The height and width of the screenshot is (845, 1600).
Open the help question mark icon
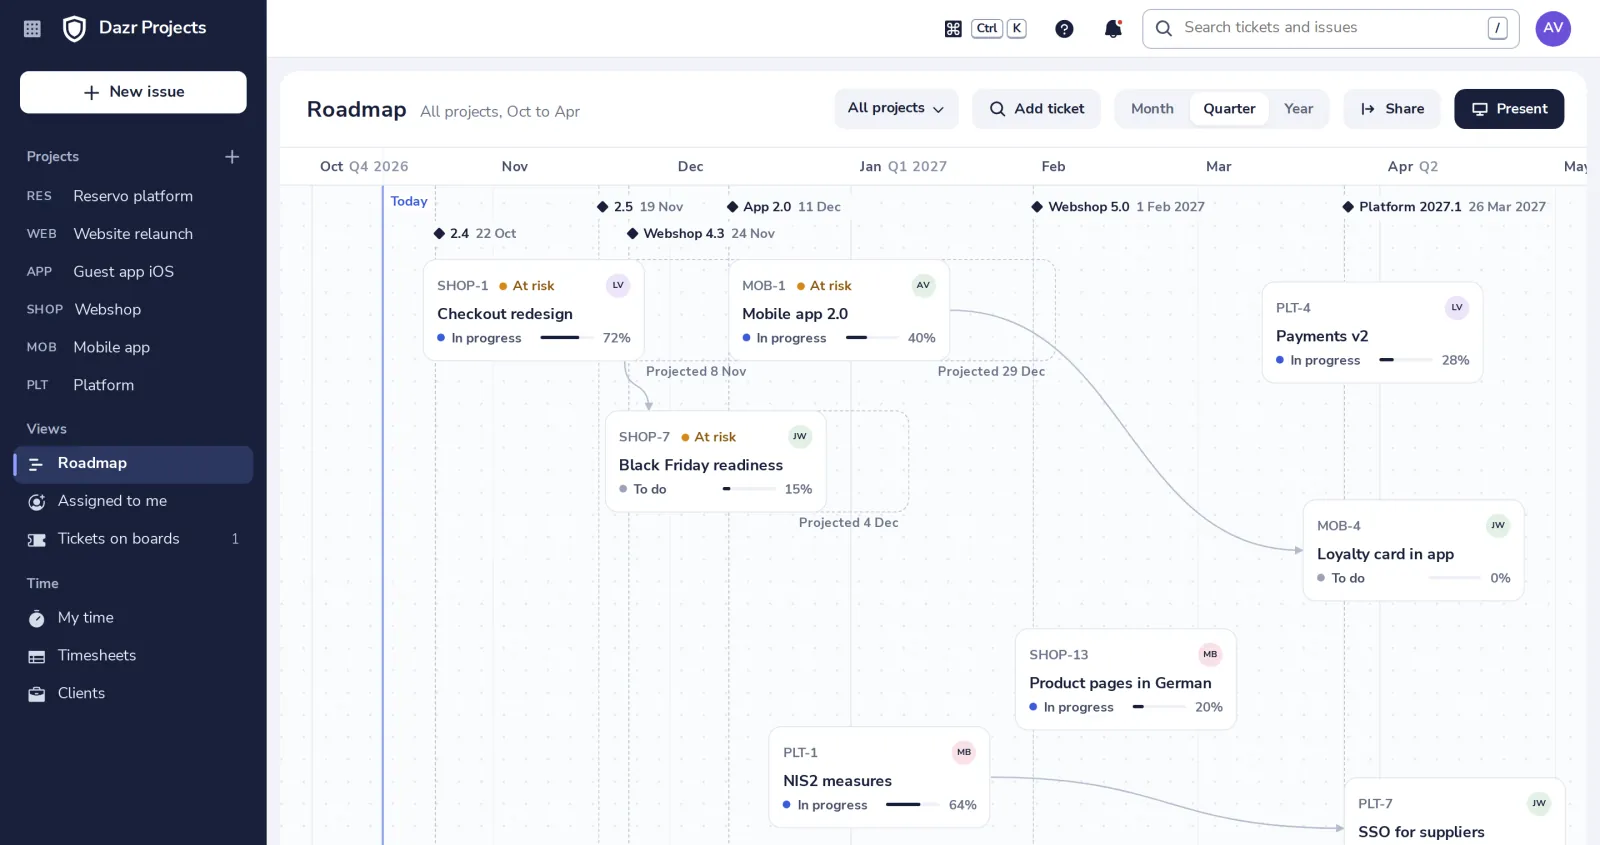click(x=1064, y=29)
